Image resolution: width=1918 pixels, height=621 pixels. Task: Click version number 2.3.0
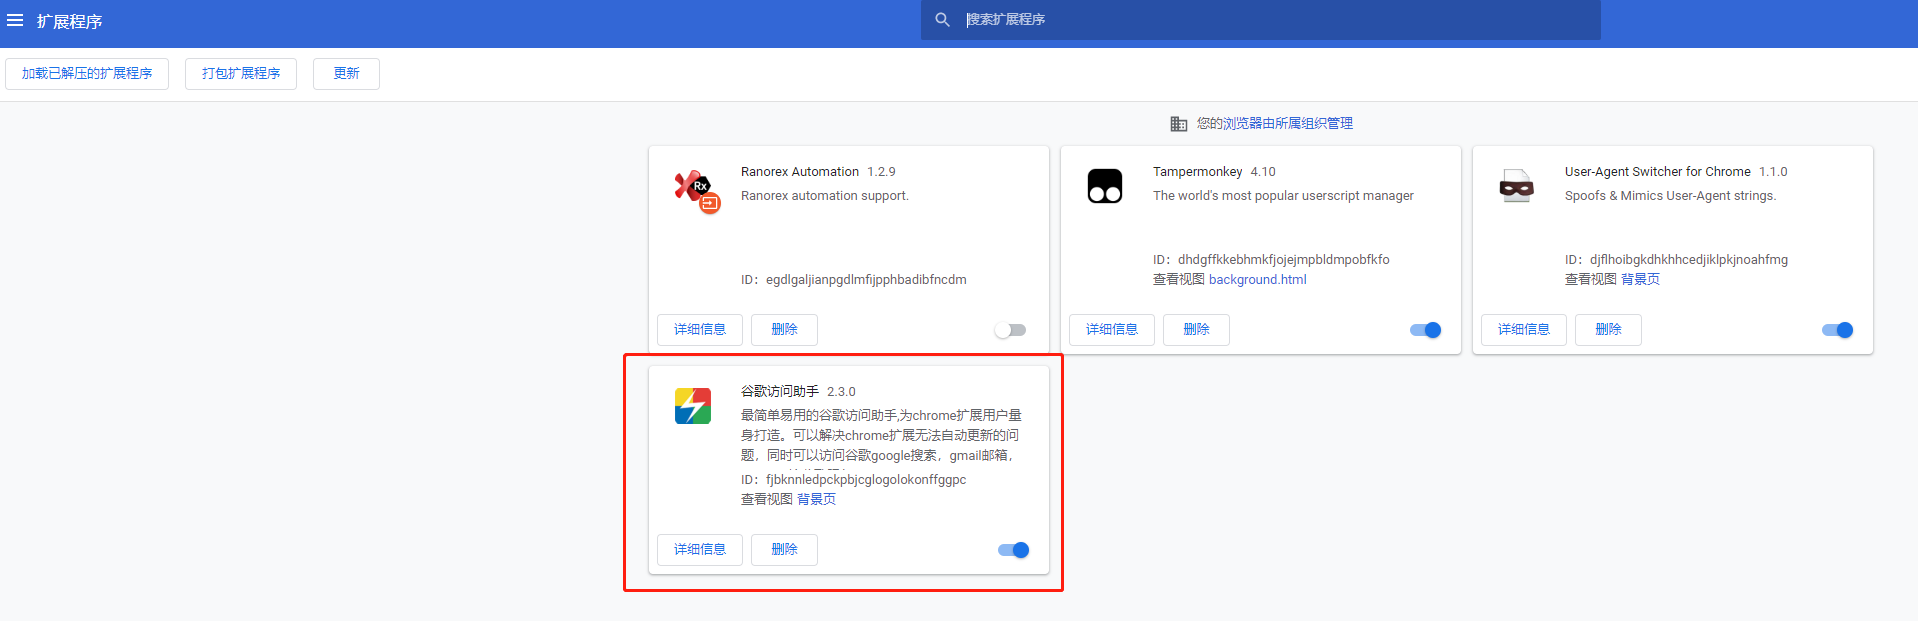pyautogui.click(x=841, y=392)
